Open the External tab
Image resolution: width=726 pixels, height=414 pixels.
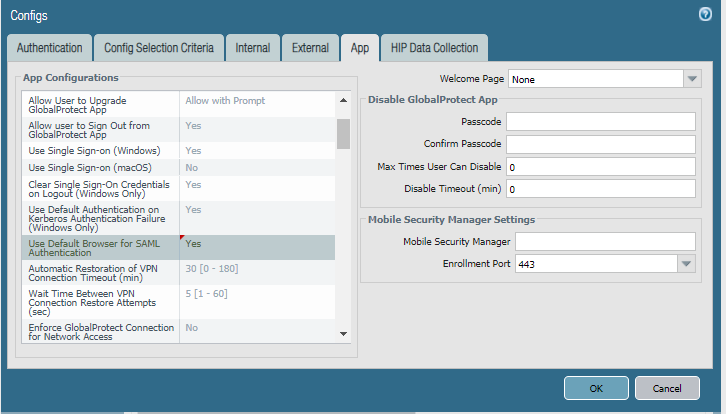[310, 48]
